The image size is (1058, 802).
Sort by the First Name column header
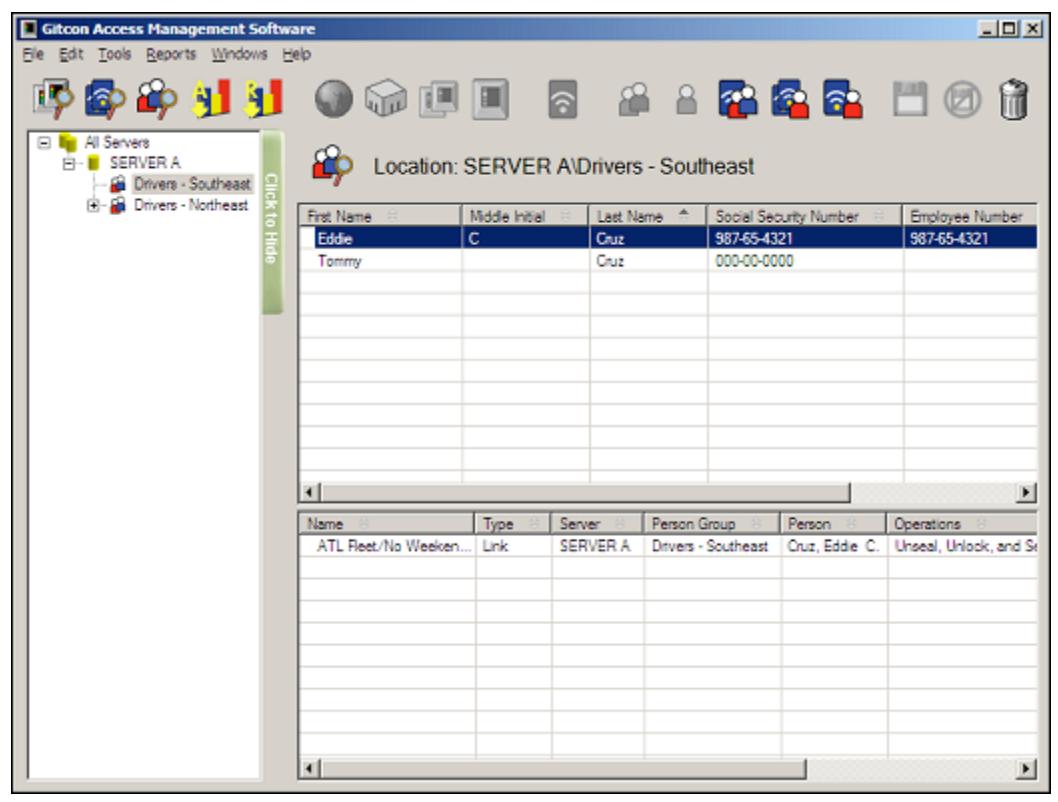coord(381,216)
